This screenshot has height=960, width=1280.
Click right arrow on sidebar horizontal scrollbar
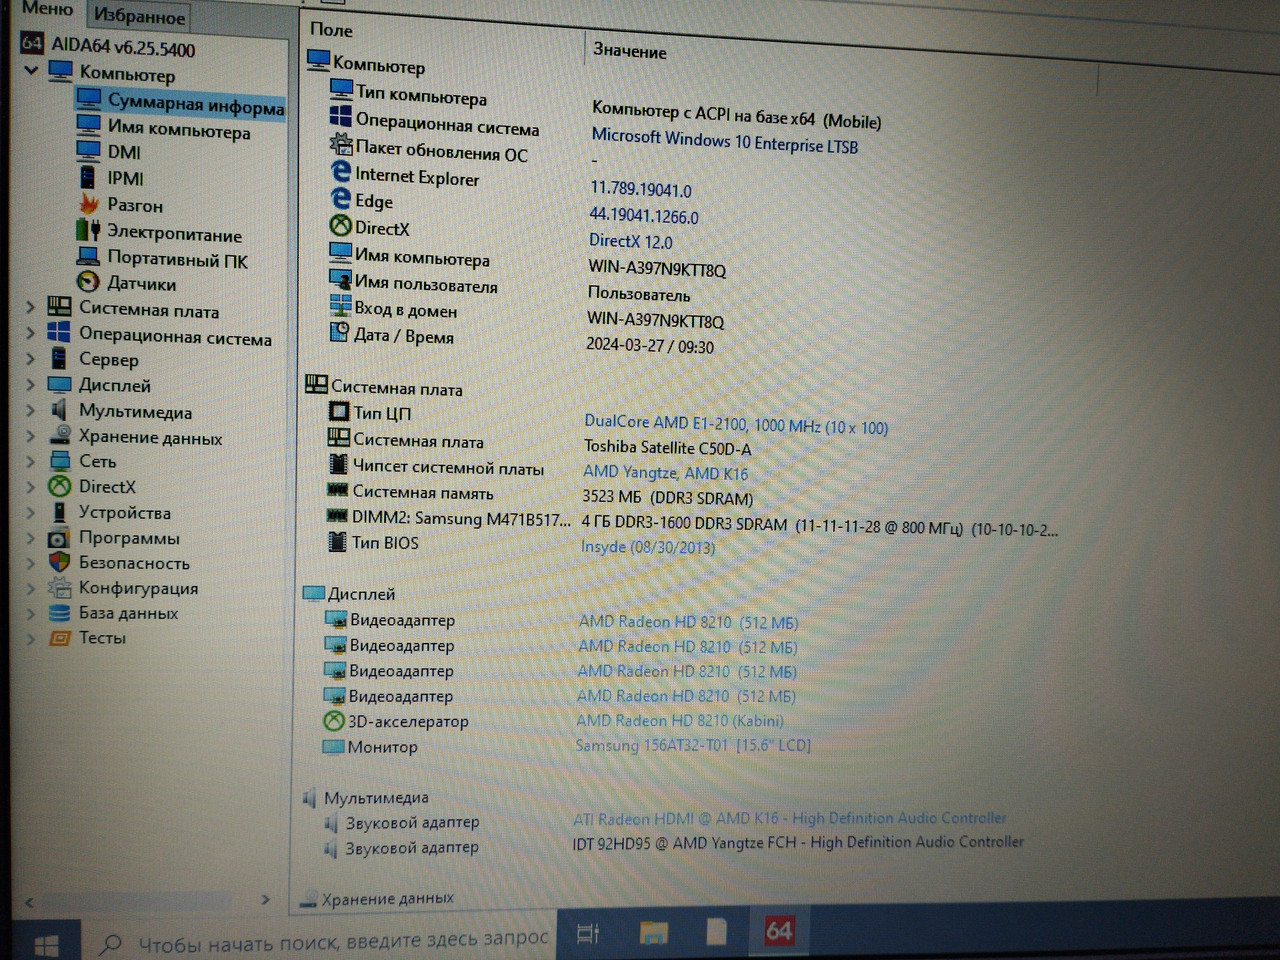(265, 900)
